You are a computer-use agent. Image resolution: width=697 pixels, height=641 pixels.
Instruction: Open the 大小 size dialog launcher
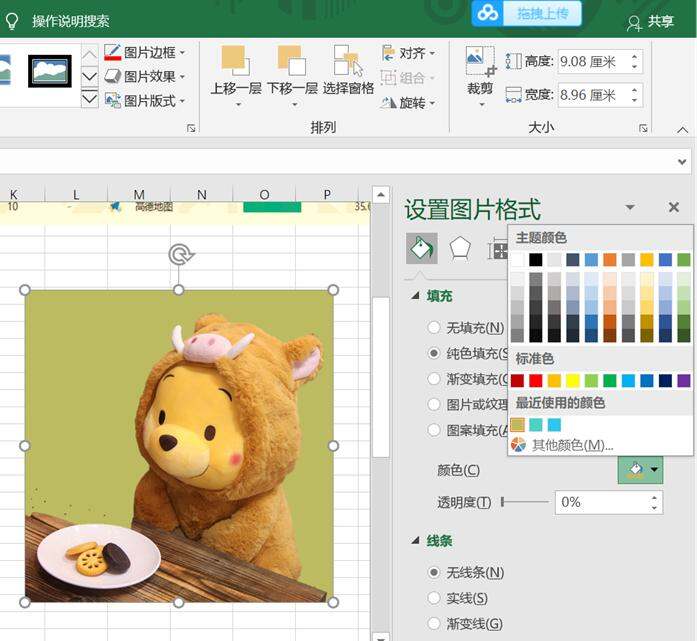643,128
